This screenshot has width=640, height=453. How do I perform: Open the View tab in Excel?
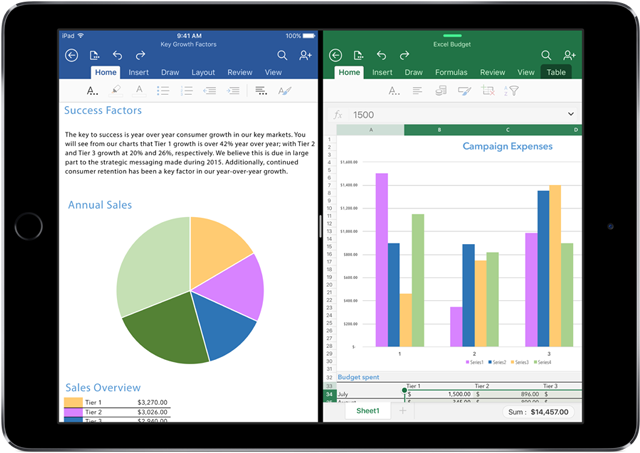(x=526, y=72)
